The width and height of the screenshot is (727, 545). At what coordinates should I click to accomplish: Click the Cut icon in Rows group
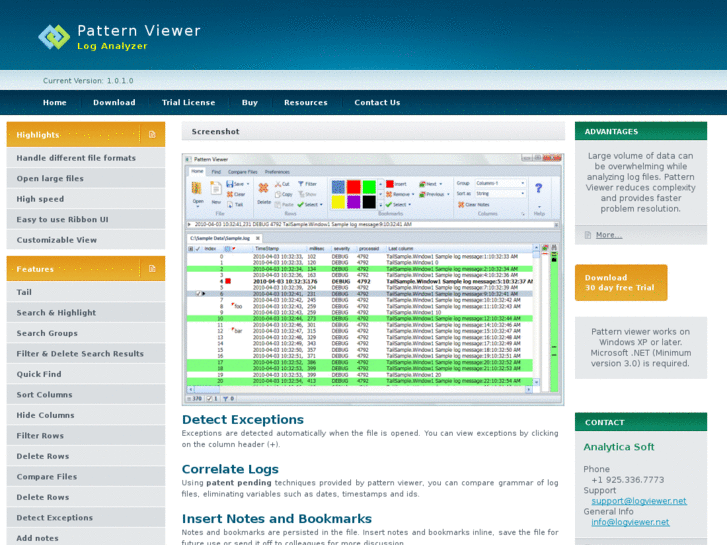coord(278,184)
